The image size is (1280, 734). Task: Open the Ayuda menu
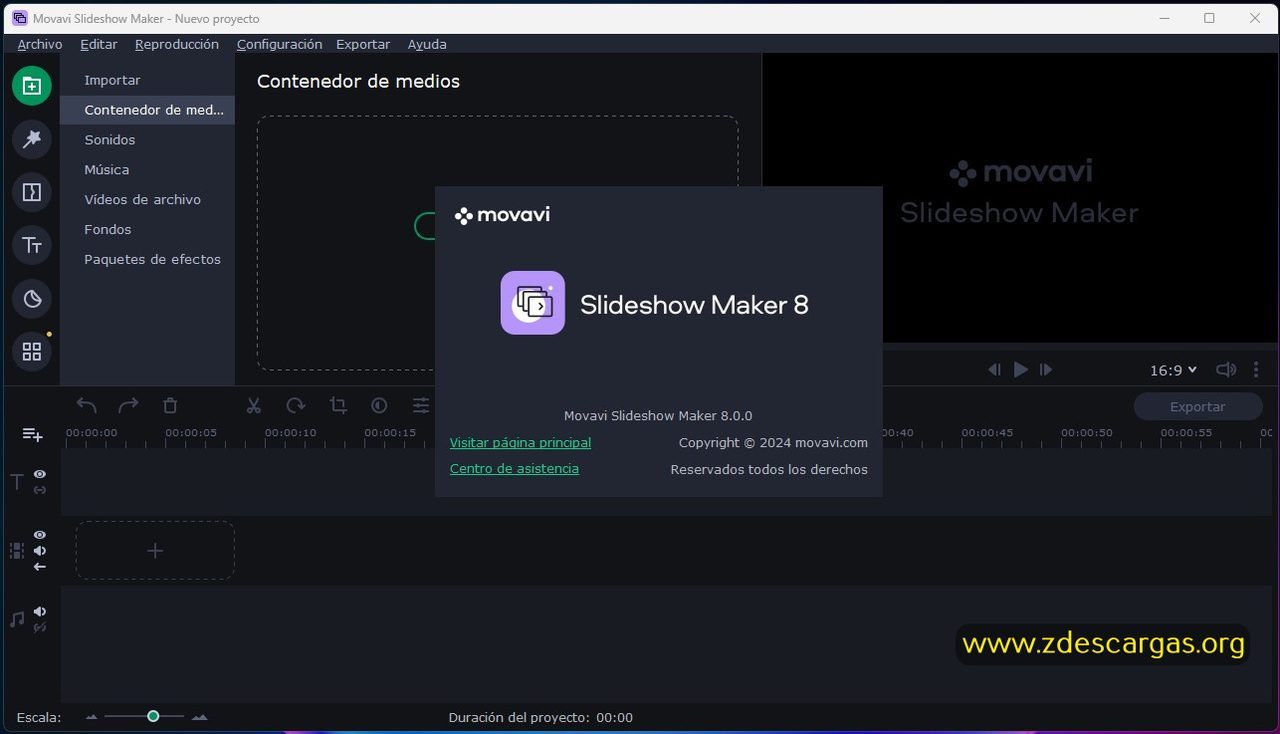click(x=427, y=44)
